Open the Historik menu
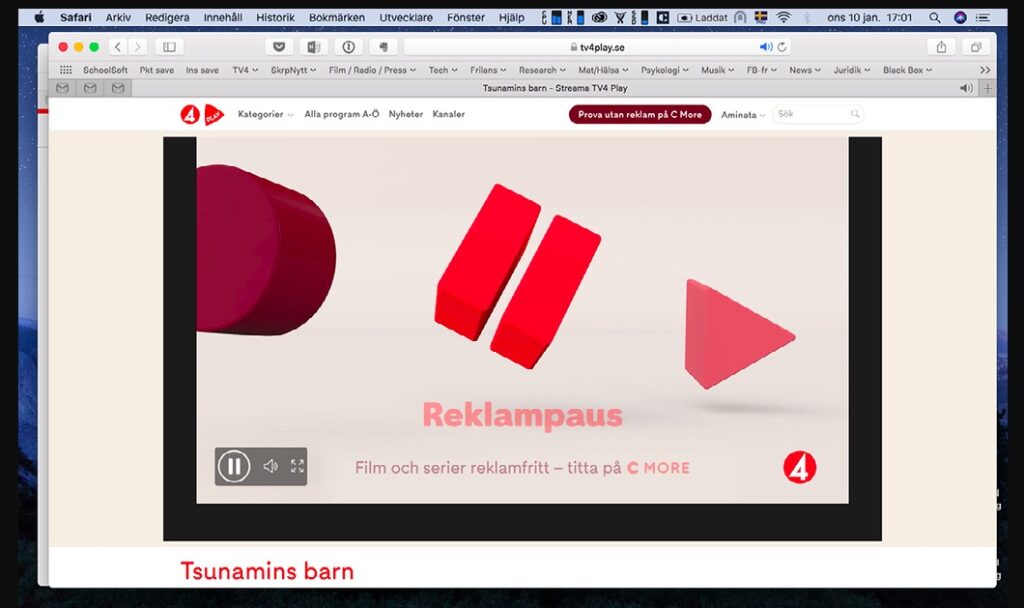Viewport: 1024px width, 608px height. click(275, 18)
